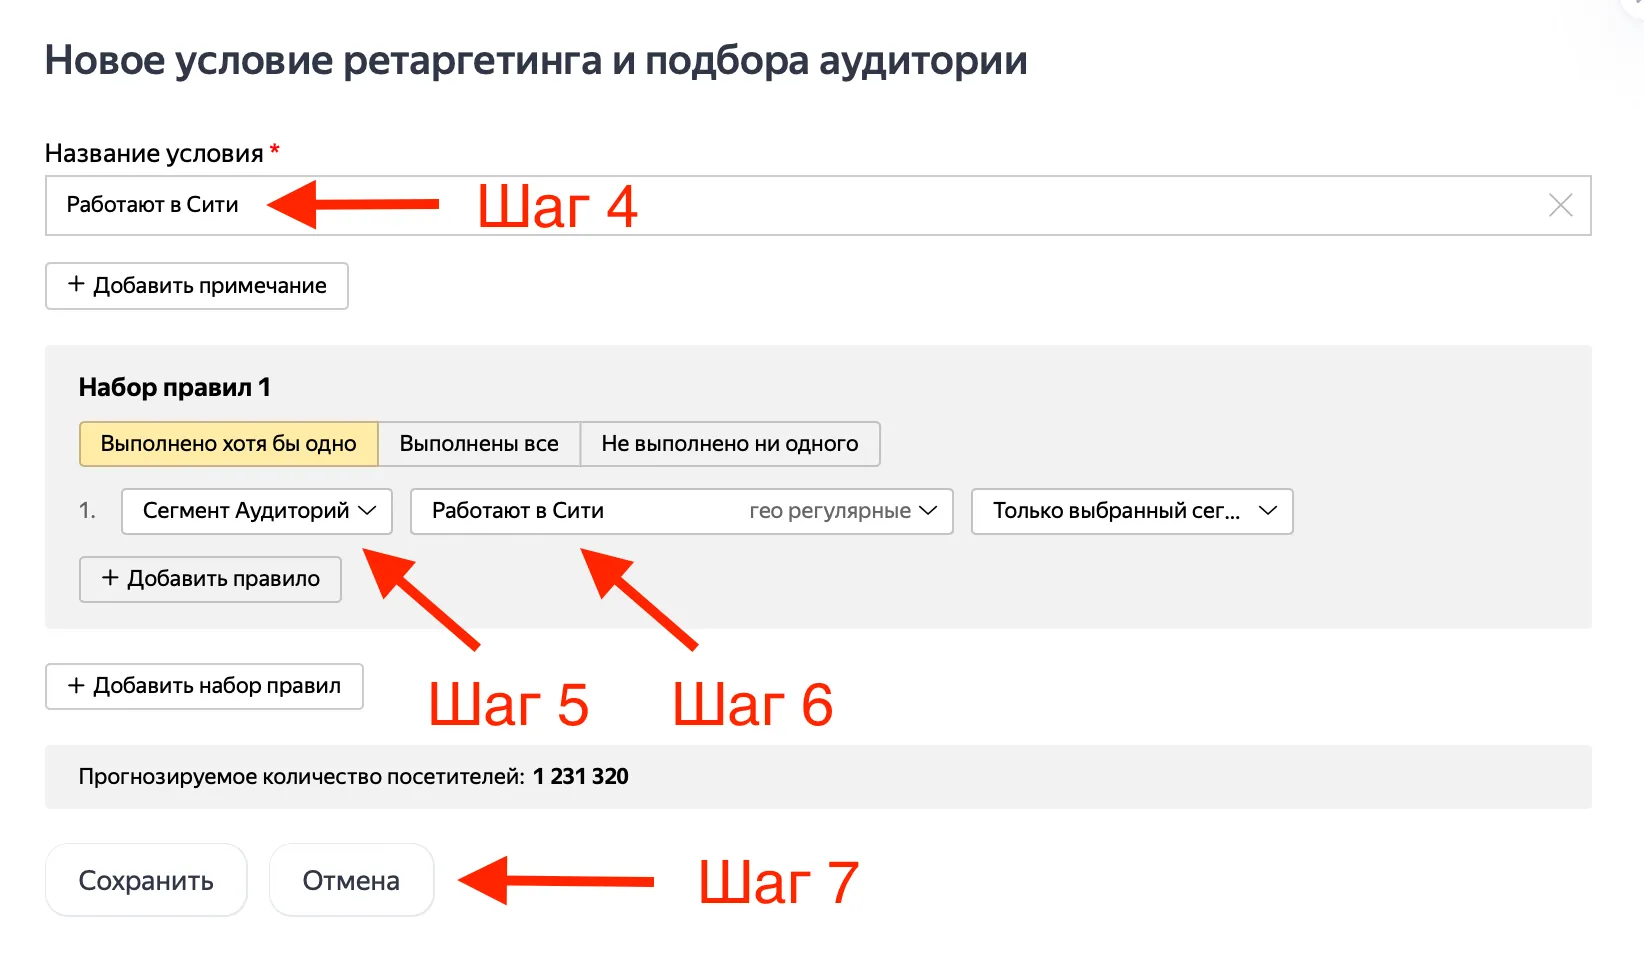1644x956 pixels.
Task: Add a new rule with Добавить правило
Action: click(210, 578)
